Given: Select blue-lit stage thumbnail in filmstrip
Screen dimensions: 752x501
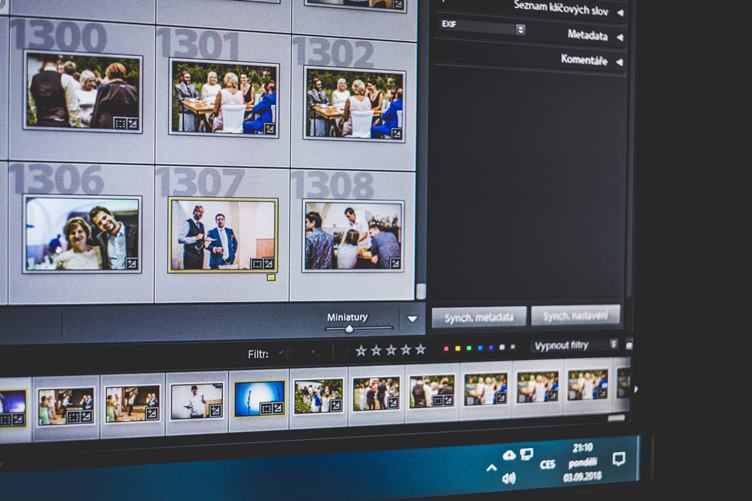Looking at the screenshot, I should 259,399.
